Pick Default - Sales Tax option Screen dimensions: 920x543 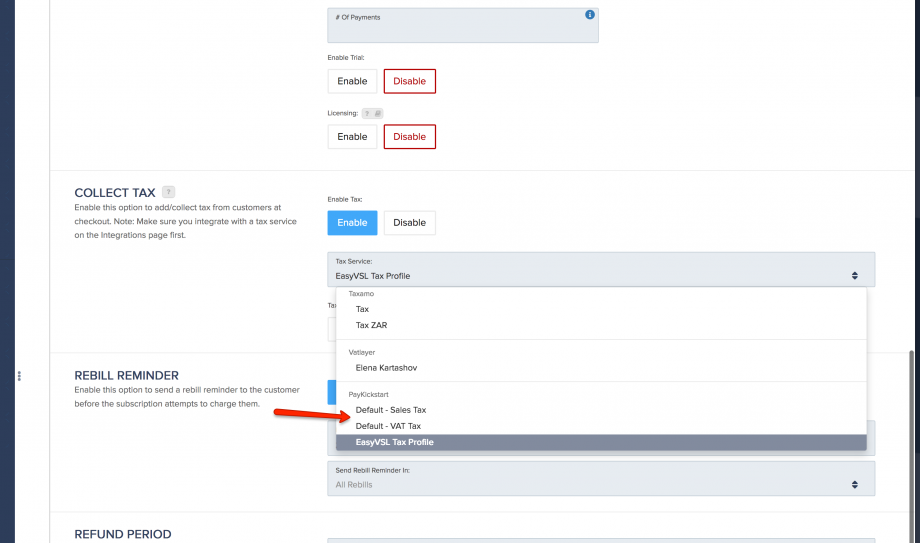391,410
